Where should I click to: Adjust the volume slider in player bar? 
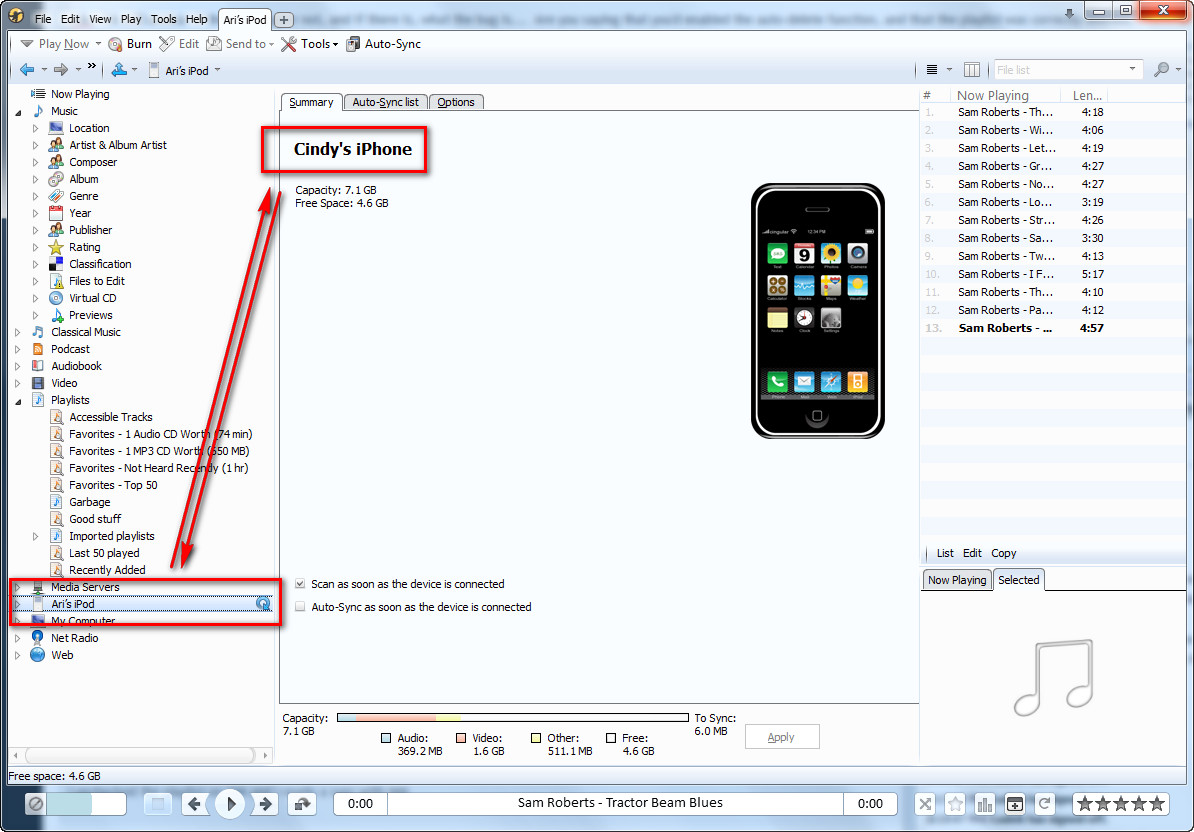coord(85,803)
